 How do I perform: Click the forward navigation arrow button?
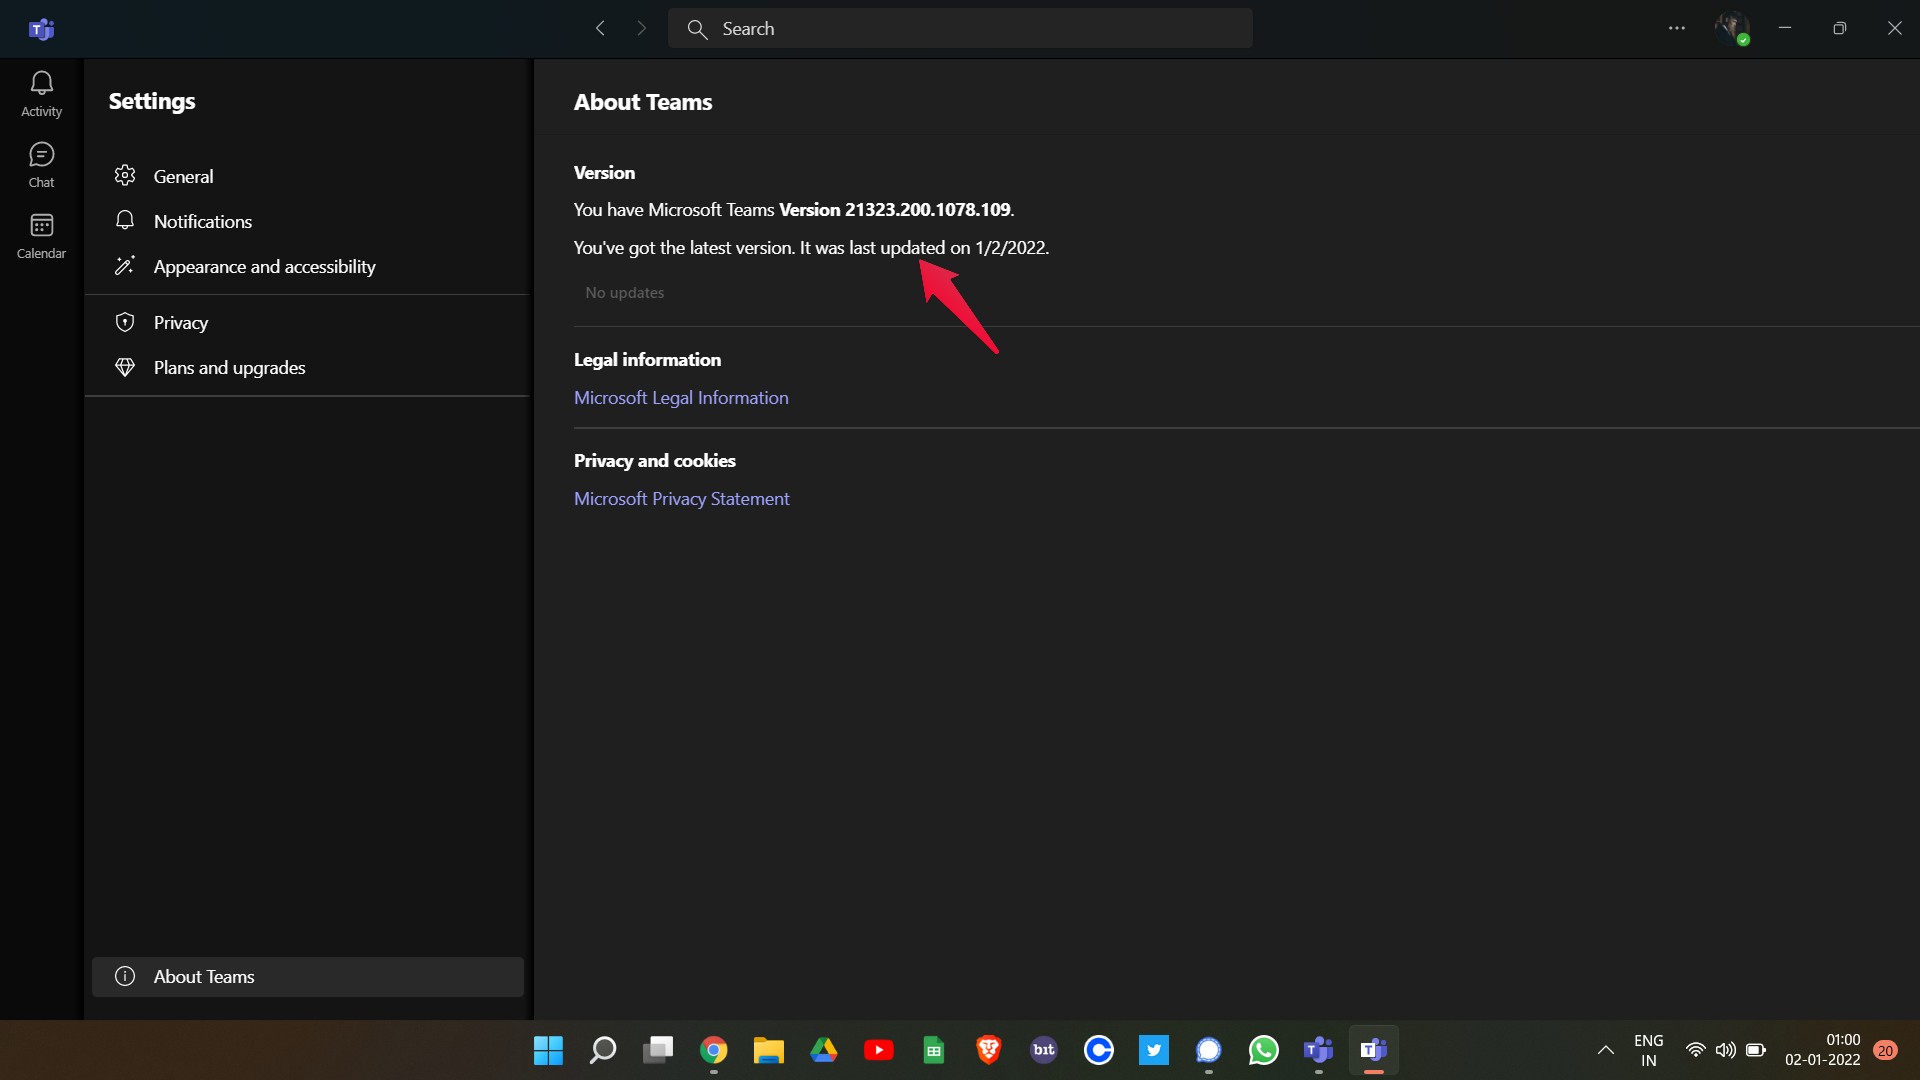pyautogui.click(x=640, y=26)
